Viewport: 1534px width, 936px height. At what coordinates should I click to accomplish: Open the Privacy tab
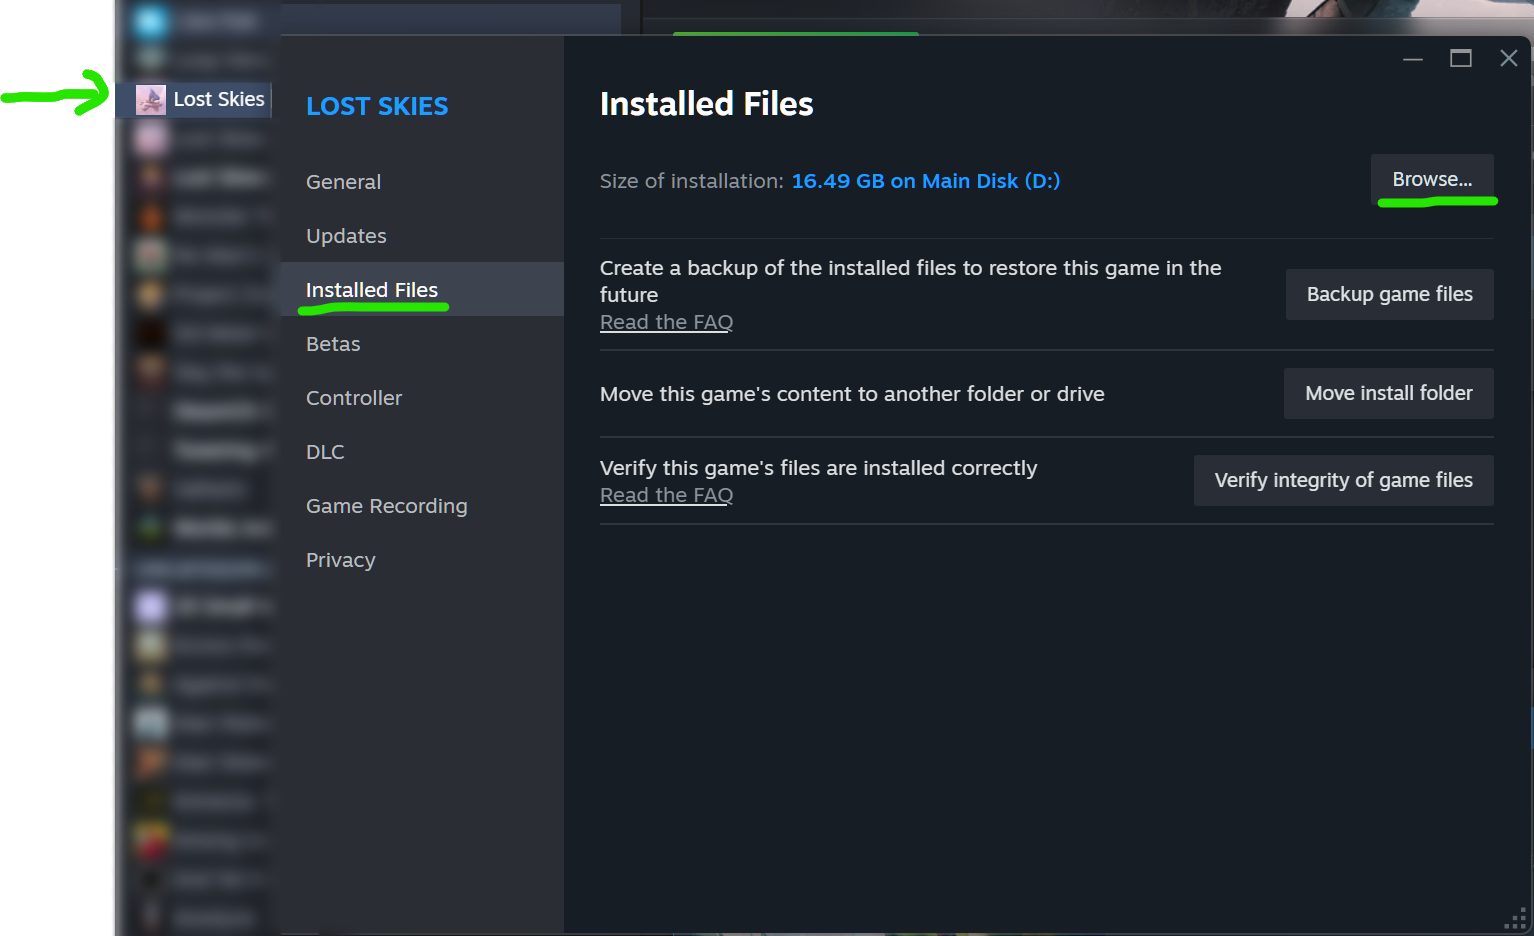340,560
